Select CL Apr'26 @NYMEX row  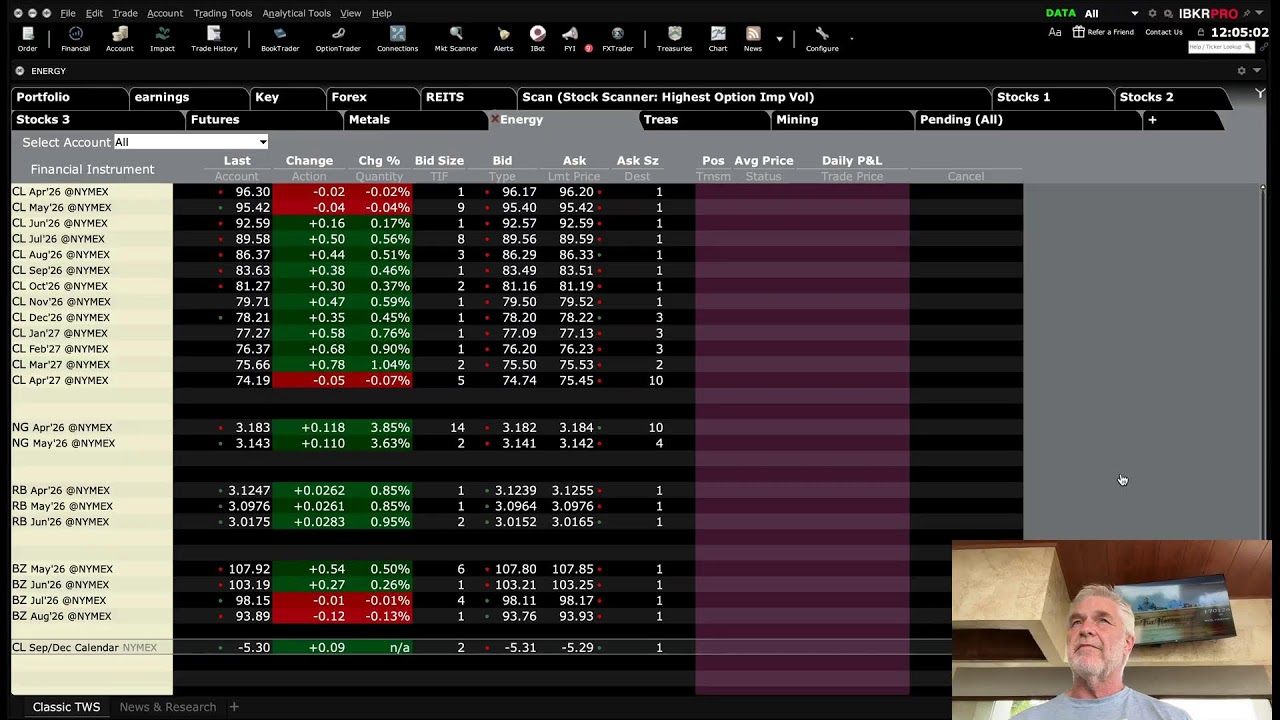[517, 192]
